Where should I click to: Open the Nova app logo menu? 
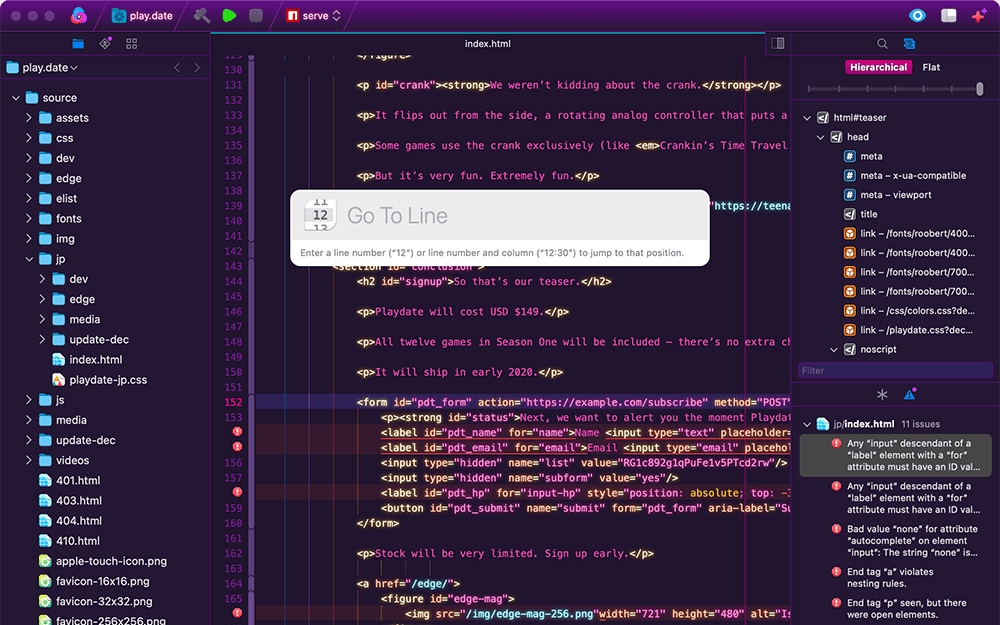78,15
